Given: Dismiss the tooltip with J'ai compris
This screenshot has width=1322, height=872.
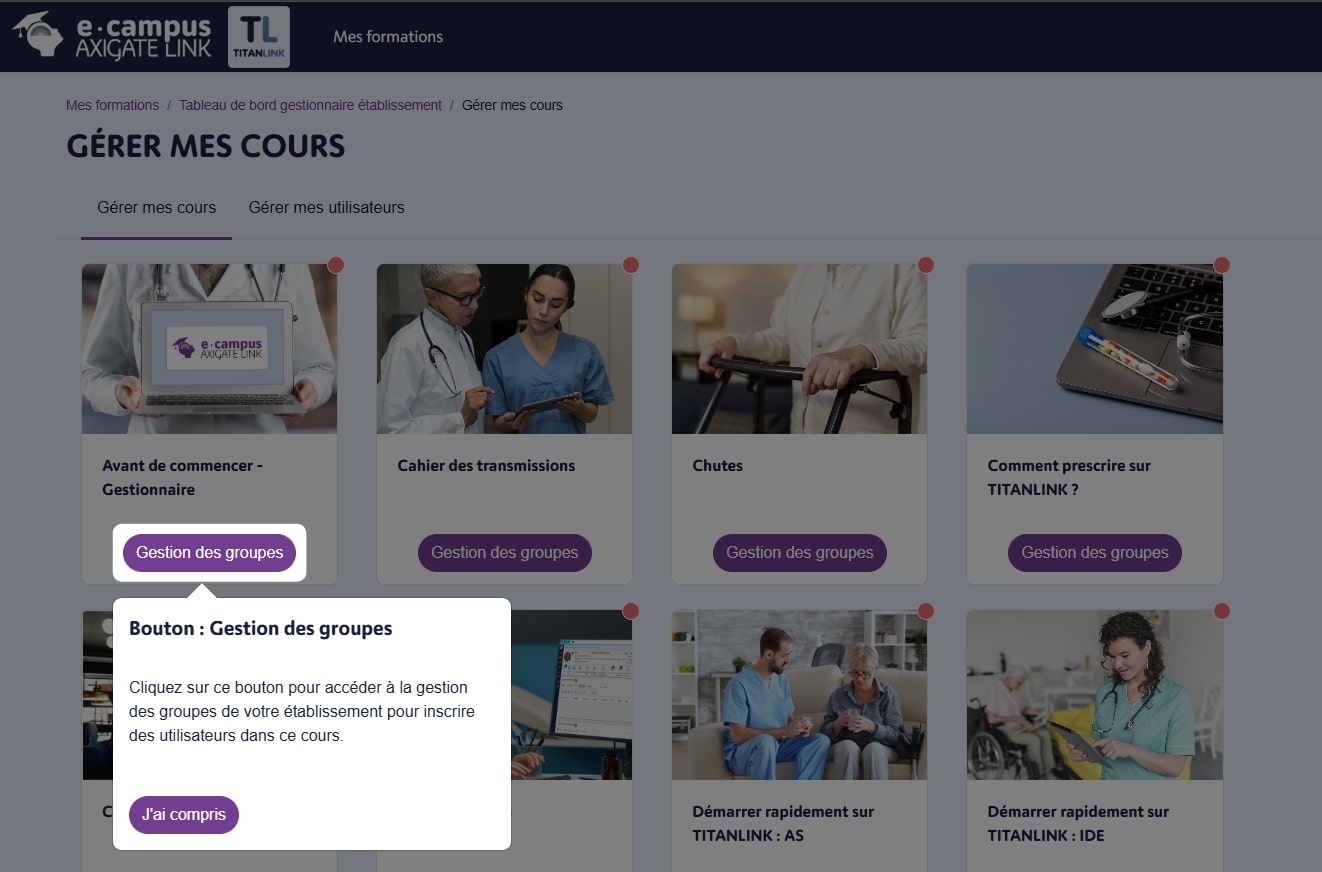Looking at the screenshot, I should point(184,814).
